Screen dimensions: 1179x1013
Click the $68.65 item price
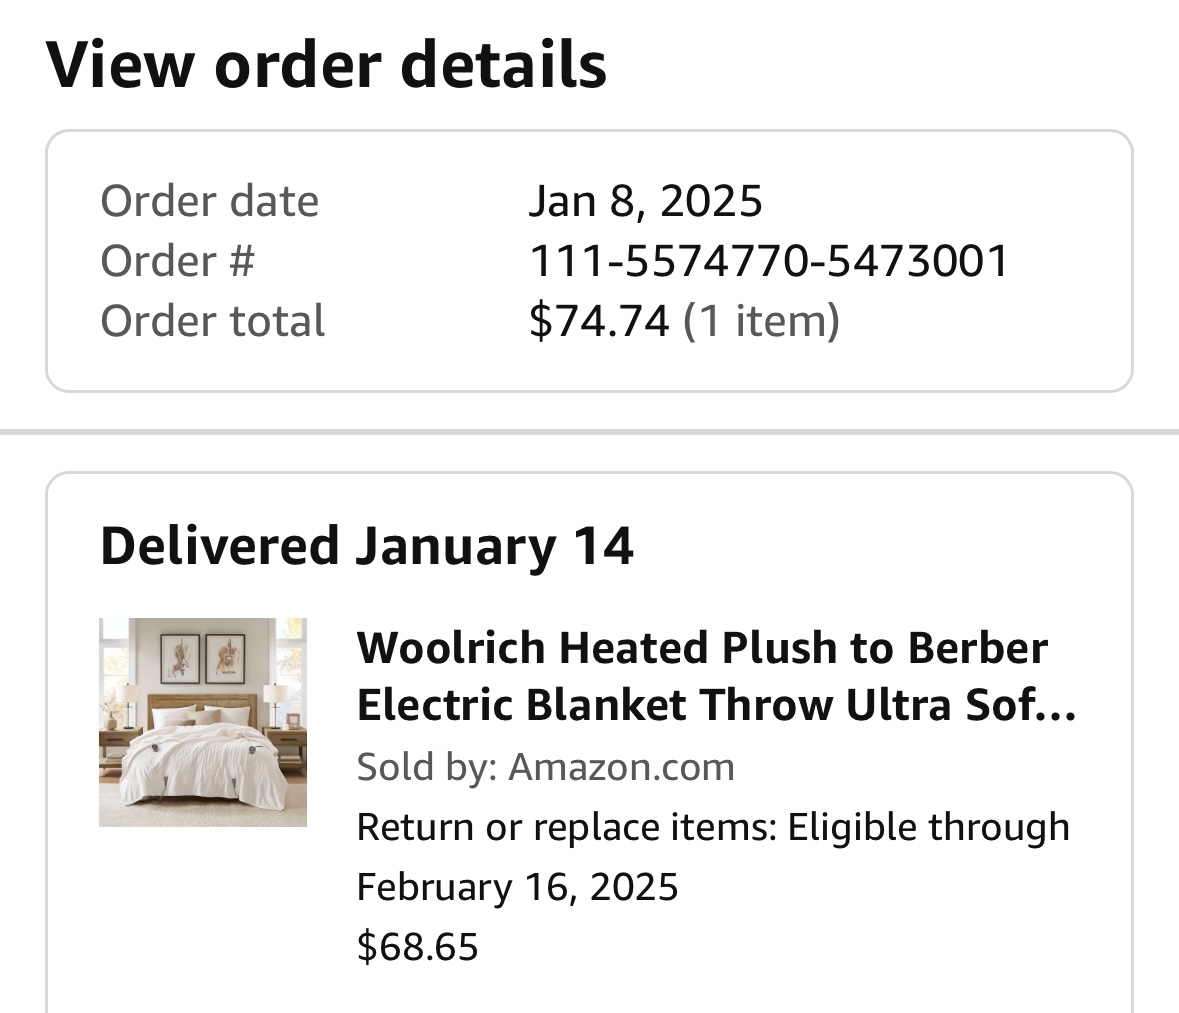tap(417, 946)
